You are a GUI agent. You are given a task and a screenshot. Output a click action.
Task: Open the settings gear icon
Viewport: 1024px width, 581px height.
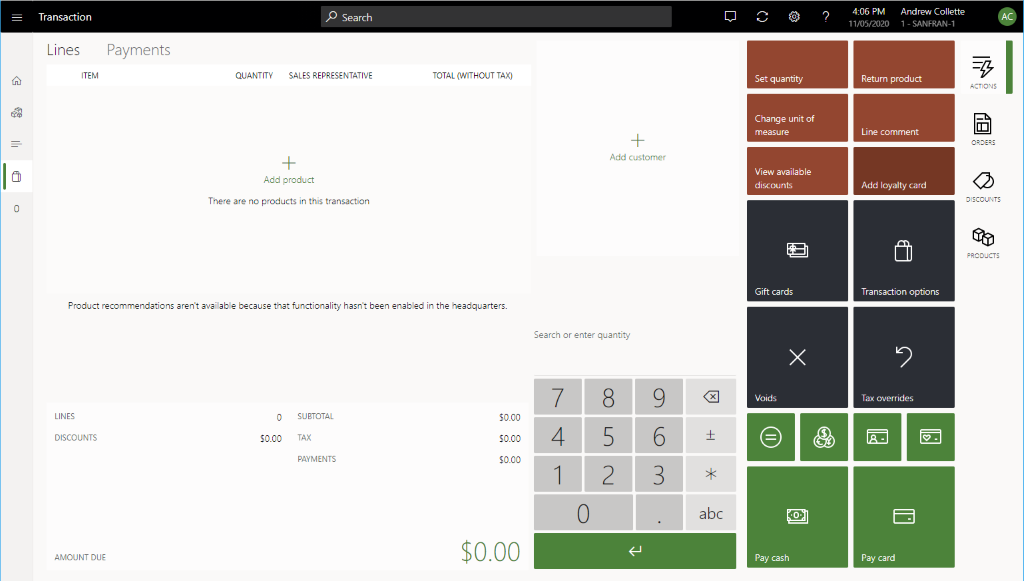pyautogui.click(x=794, y=17)
